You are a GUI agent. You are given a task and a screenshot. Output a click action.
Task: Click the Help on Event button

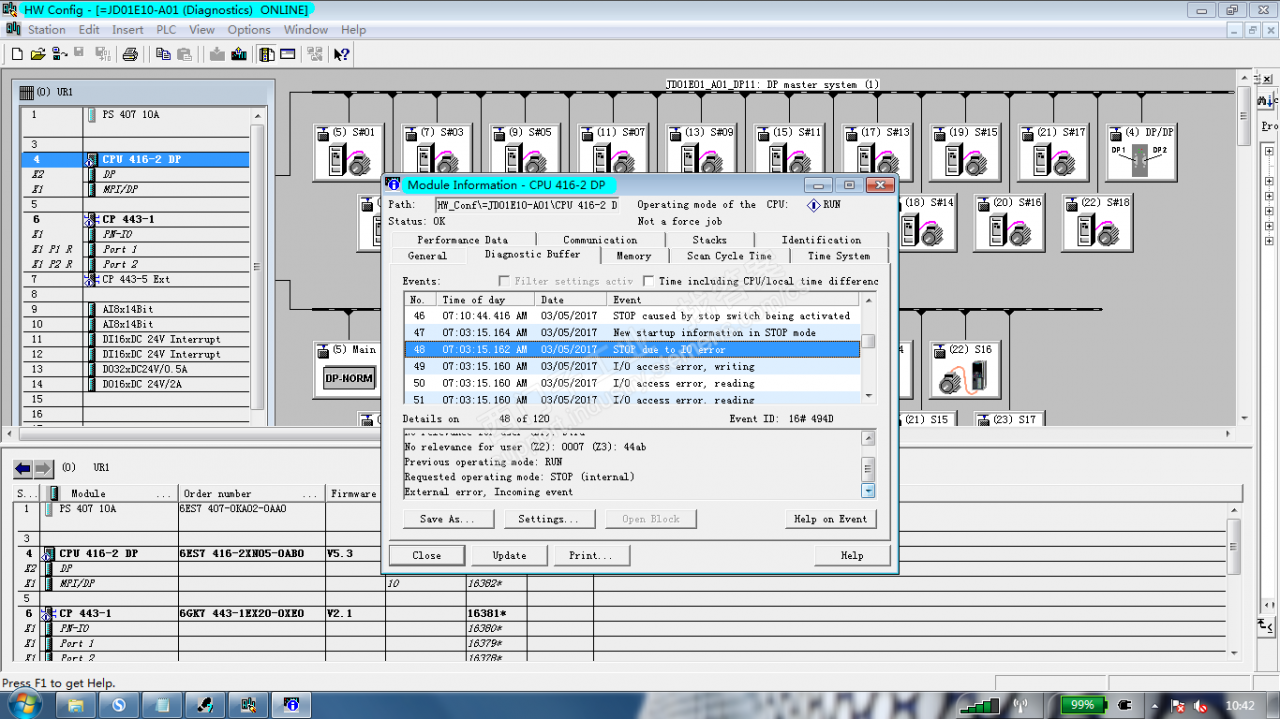[x=831, y=519]
